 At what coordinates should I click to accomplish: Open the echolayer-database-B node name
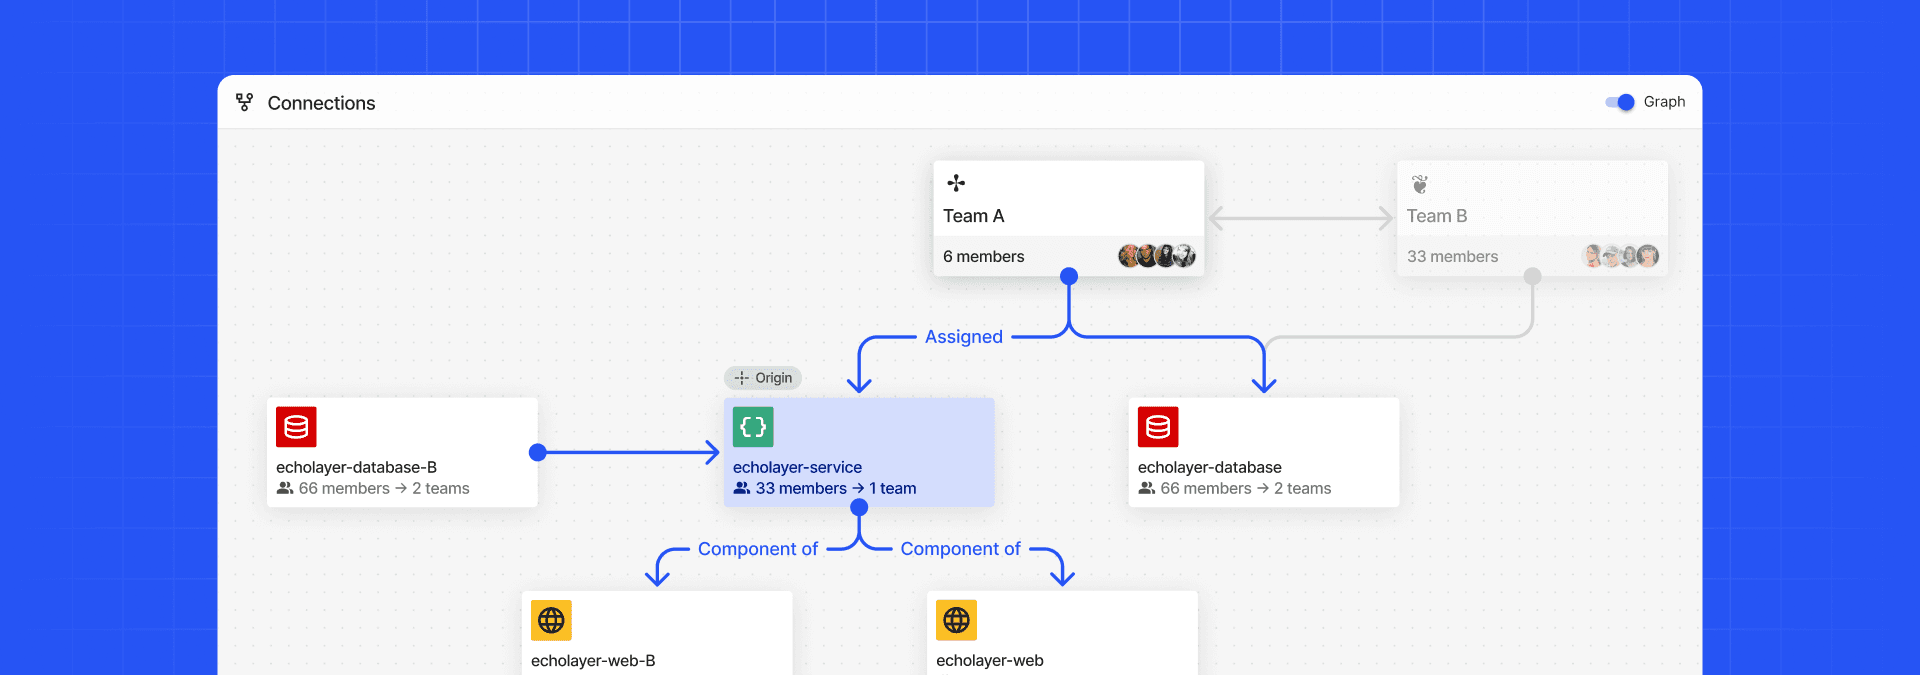356,467
